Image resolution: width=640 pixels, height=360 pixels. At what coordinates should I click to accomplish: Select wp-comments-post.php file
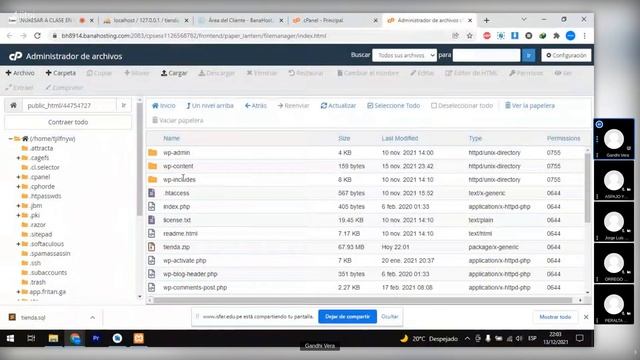coord(366,287)
